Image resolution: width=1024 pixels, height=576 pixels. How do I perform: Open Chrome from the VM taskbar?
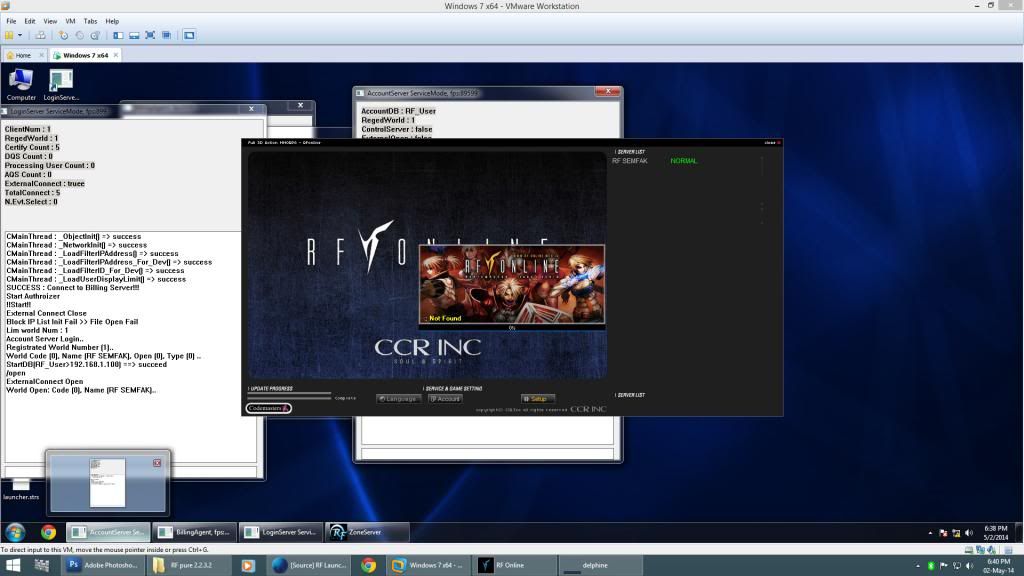click(x=48, y=532)
